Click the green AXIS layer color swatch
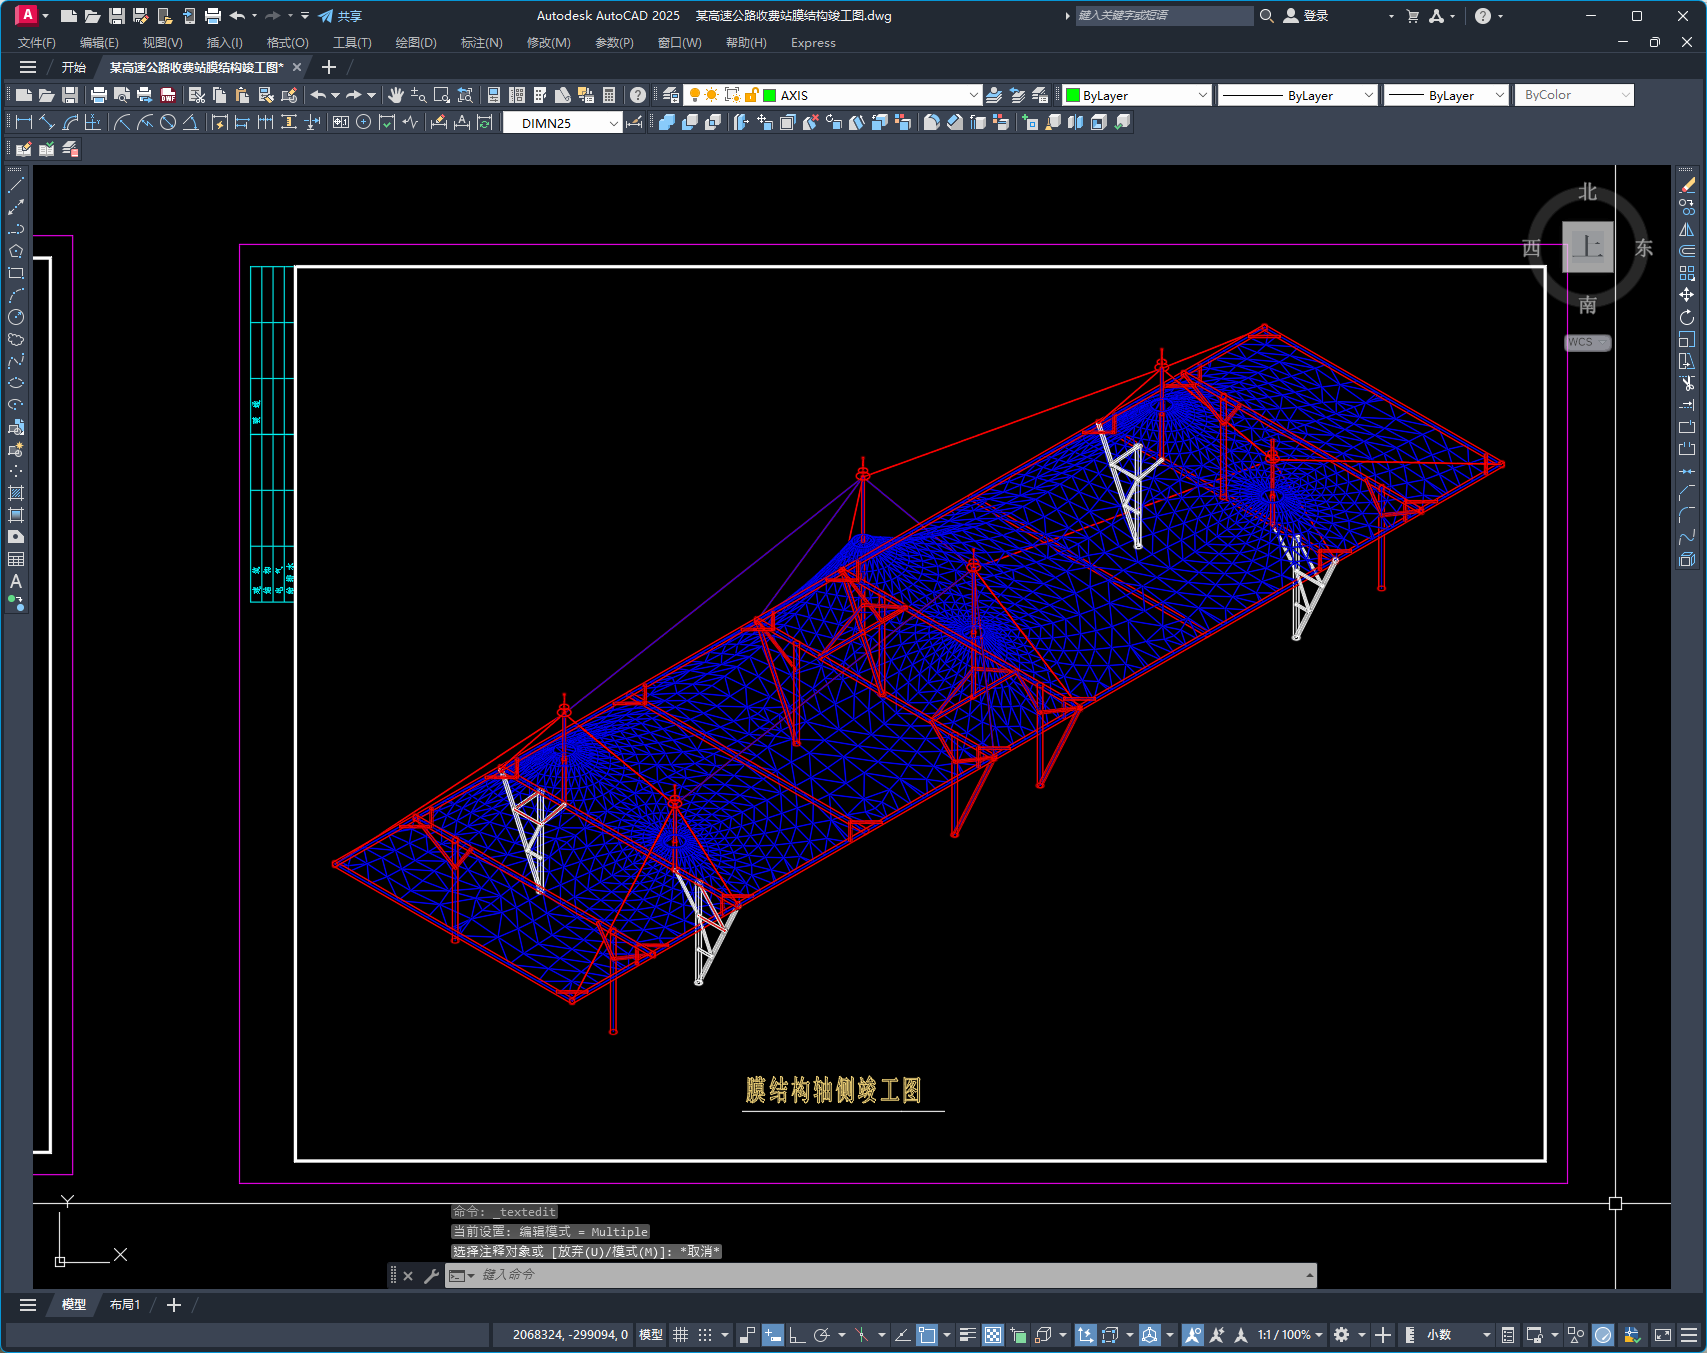1707x1353 pixels. coord(770,95)
